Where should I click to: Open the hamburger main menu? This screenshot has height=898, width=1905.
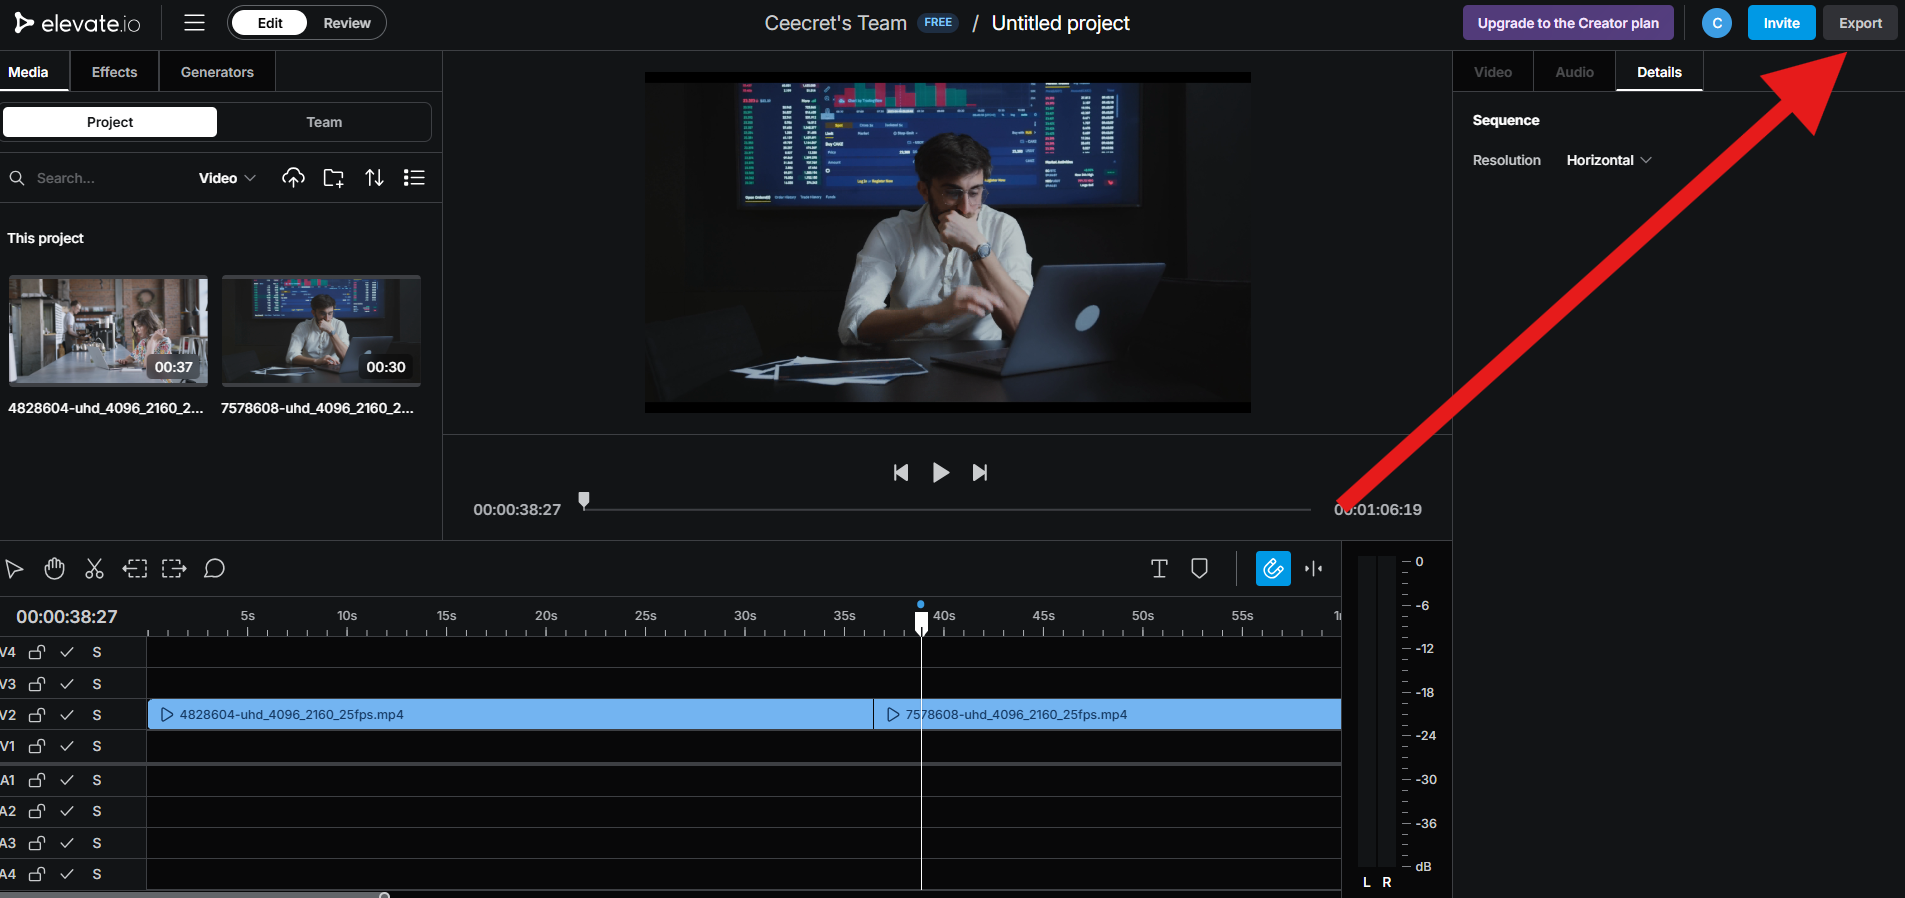pyautogui.click(x=194, y=22)
